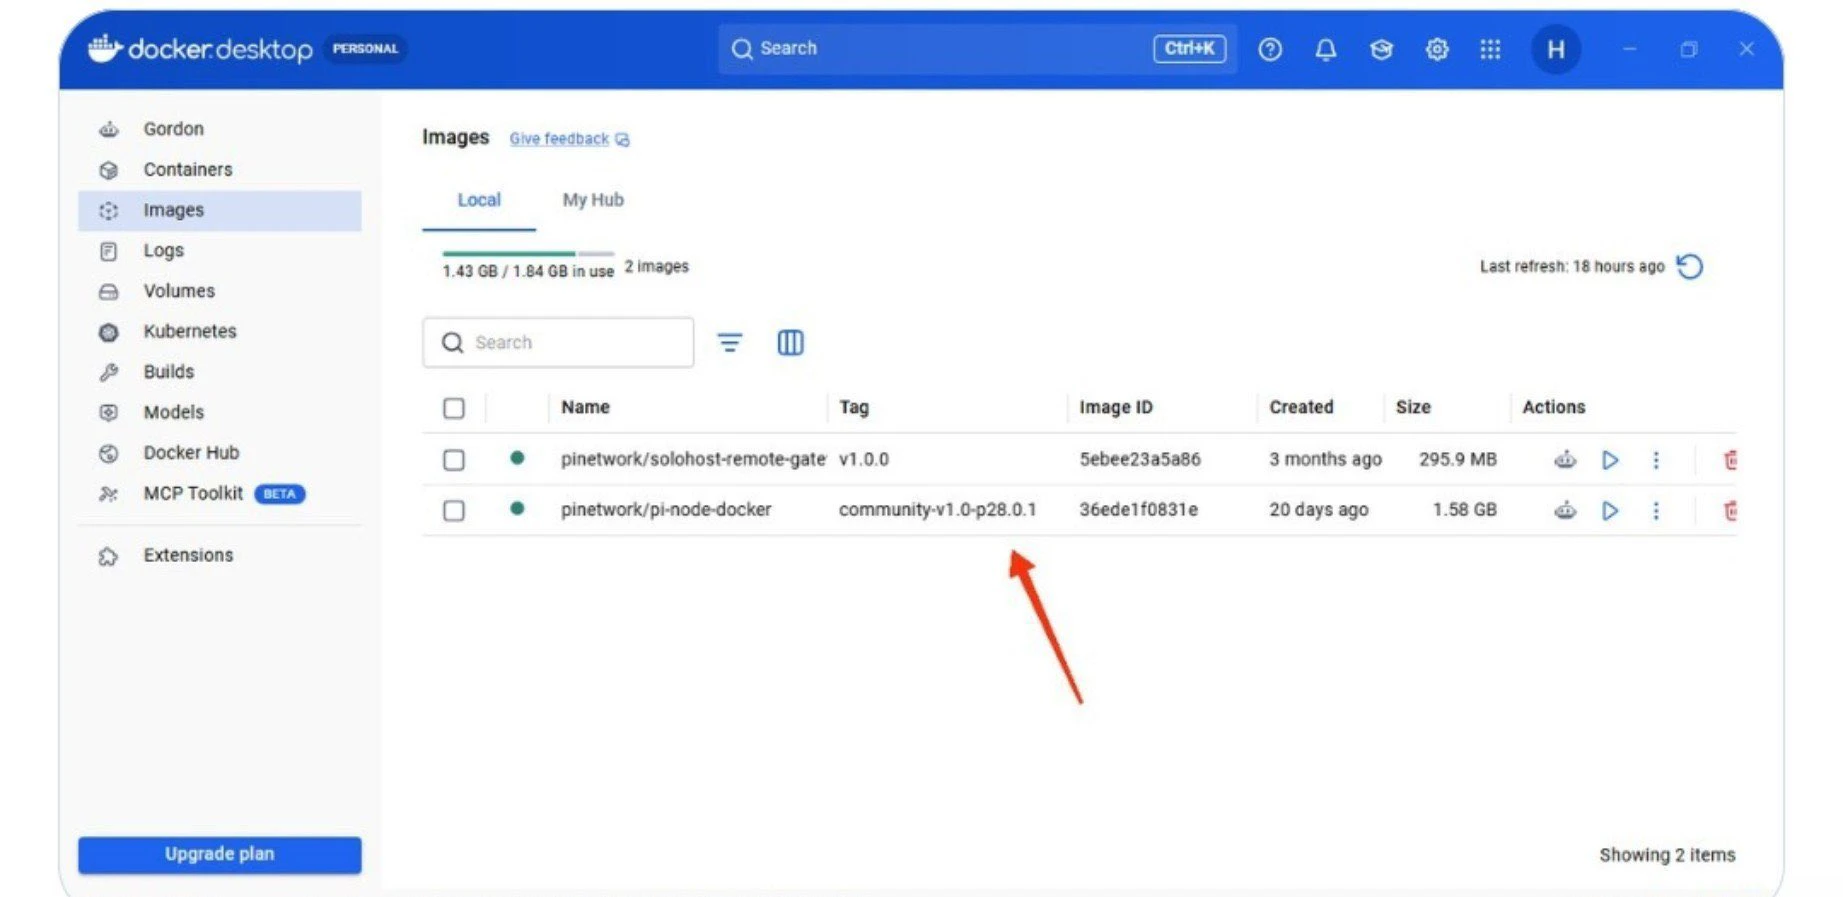
Task: Open the filter images icon
Action: [x=730, y=343]
